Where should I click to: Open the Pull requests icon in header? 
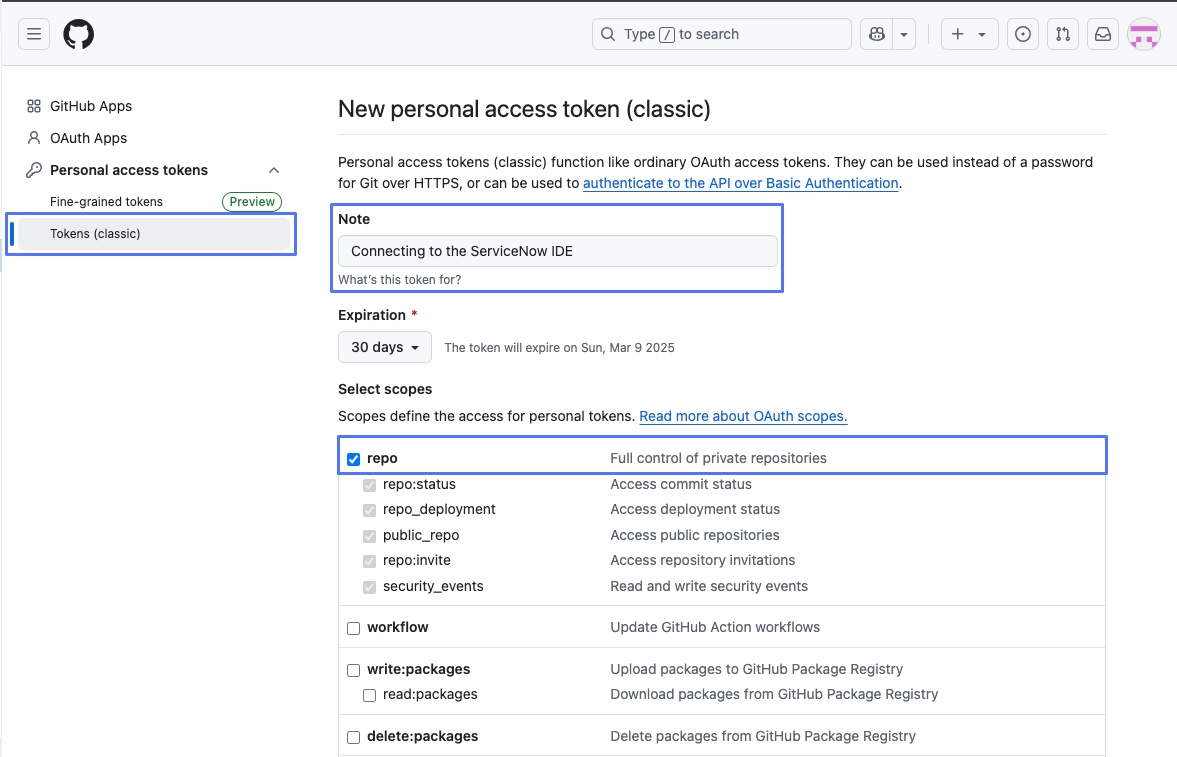tap(1063, 34)
